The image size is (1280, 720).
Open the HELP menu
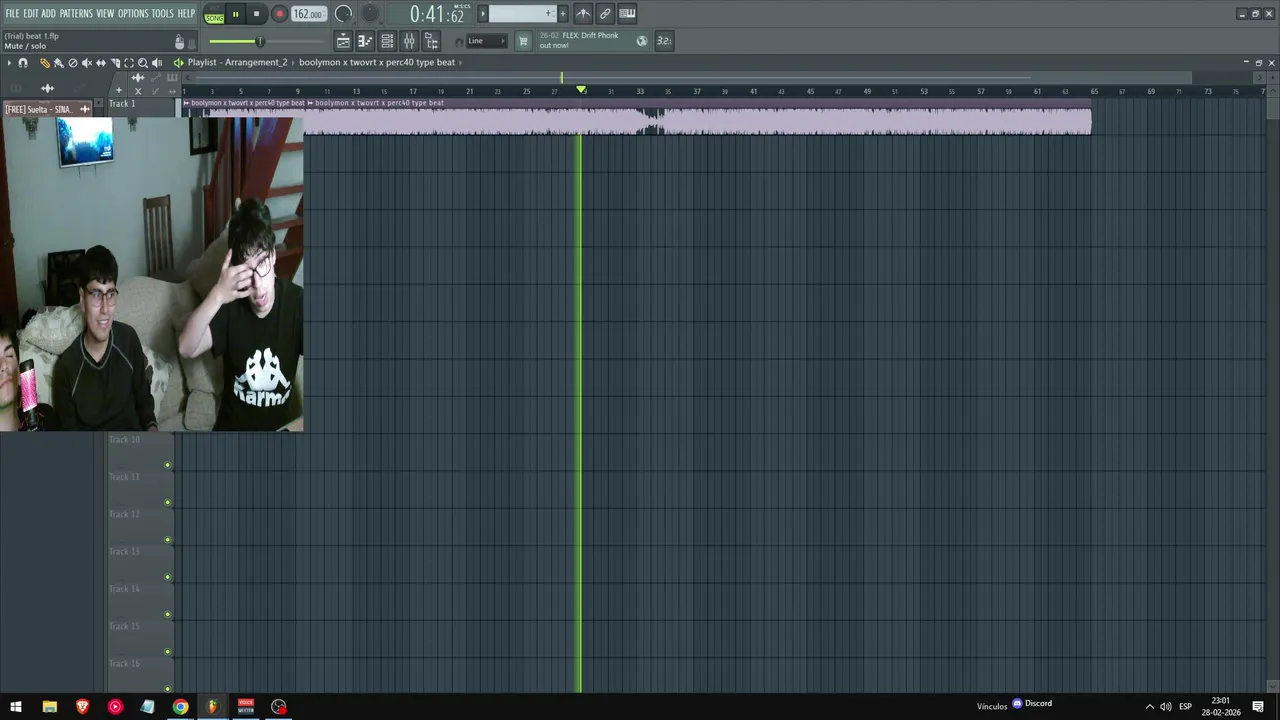coord(187,14)
